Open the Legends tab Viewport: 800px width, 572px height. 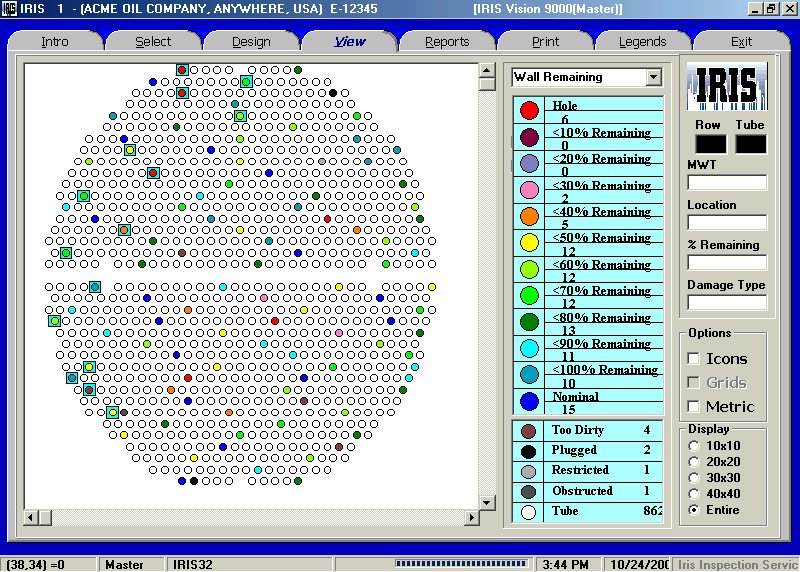(x=642, y=42)
